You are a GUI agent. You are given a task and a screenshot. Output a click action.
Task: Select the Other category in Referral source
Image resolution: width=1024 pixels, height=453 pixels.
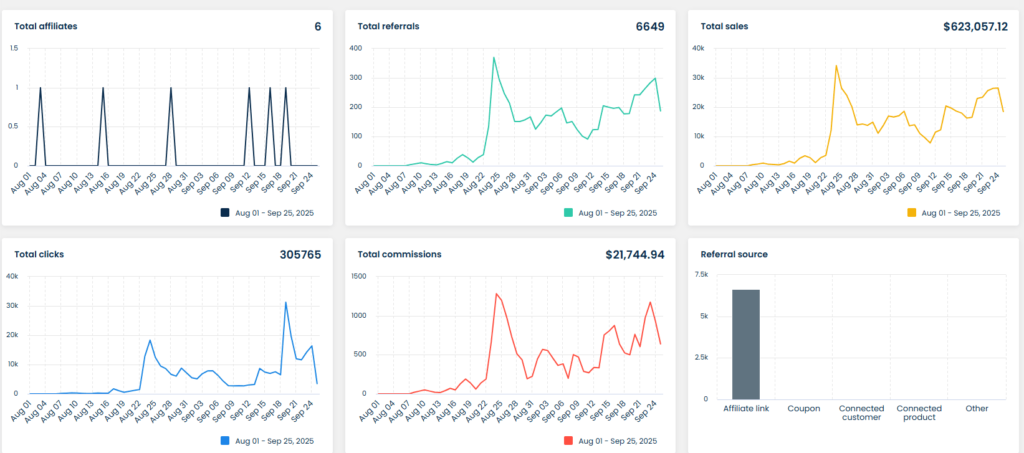click(976, 408)
